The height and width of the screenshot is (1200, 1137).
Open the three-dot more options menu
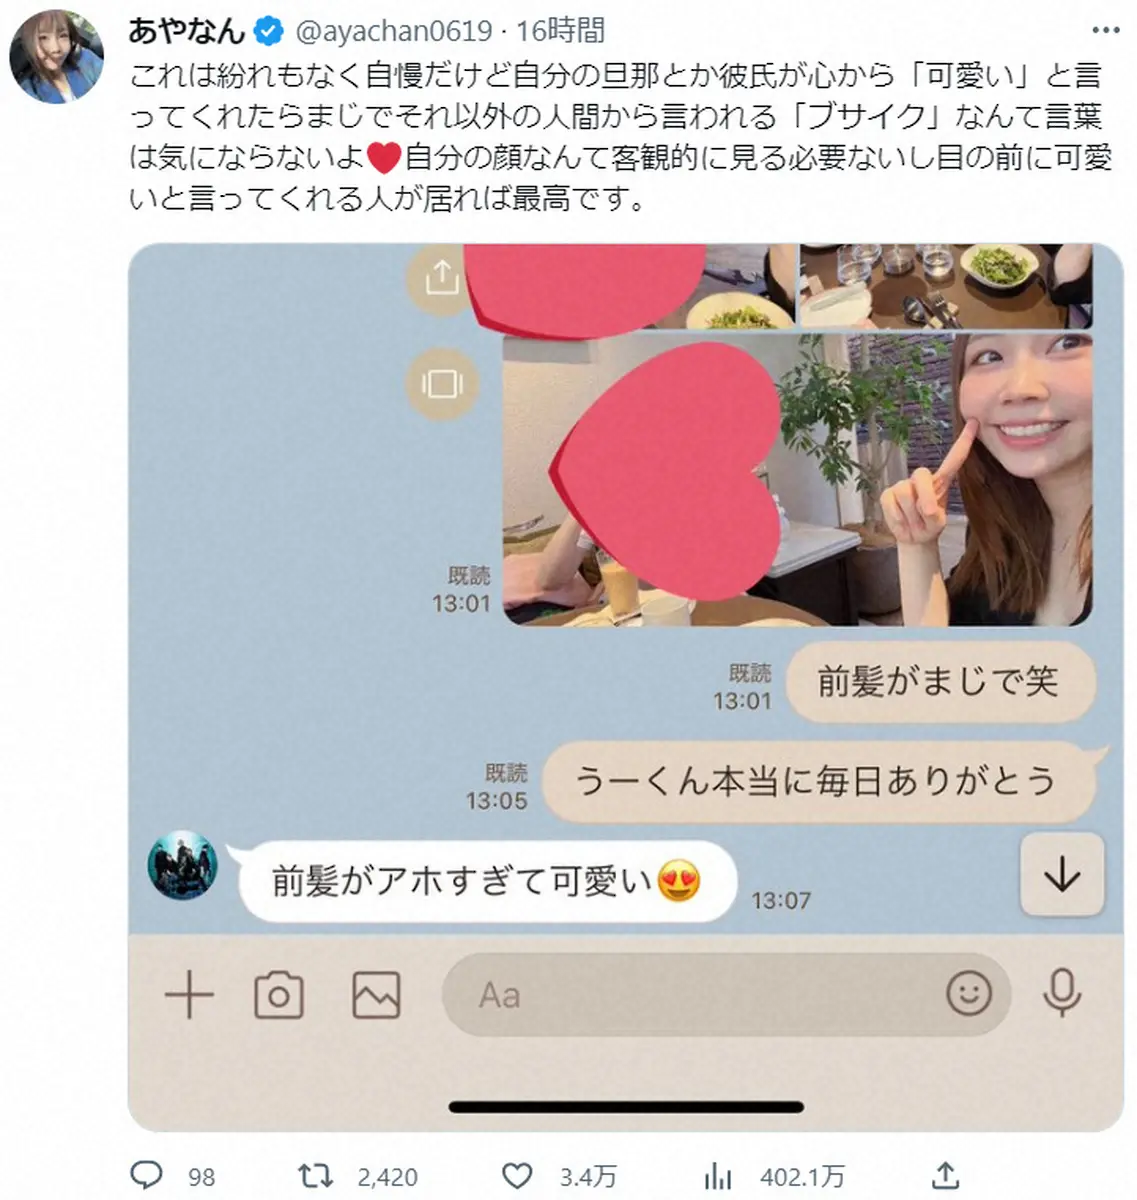pos(1106,31)
